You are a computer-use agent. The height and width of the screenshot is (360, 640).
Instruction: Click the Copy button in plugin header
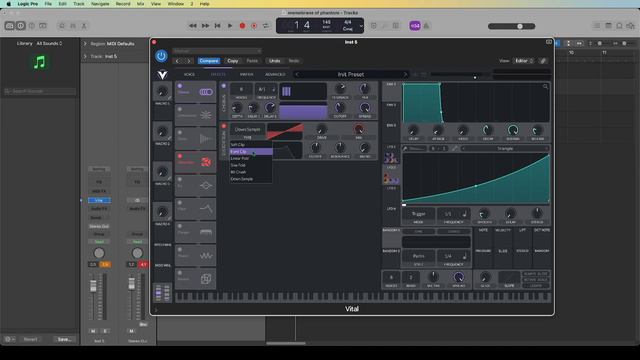pos(233,61)
